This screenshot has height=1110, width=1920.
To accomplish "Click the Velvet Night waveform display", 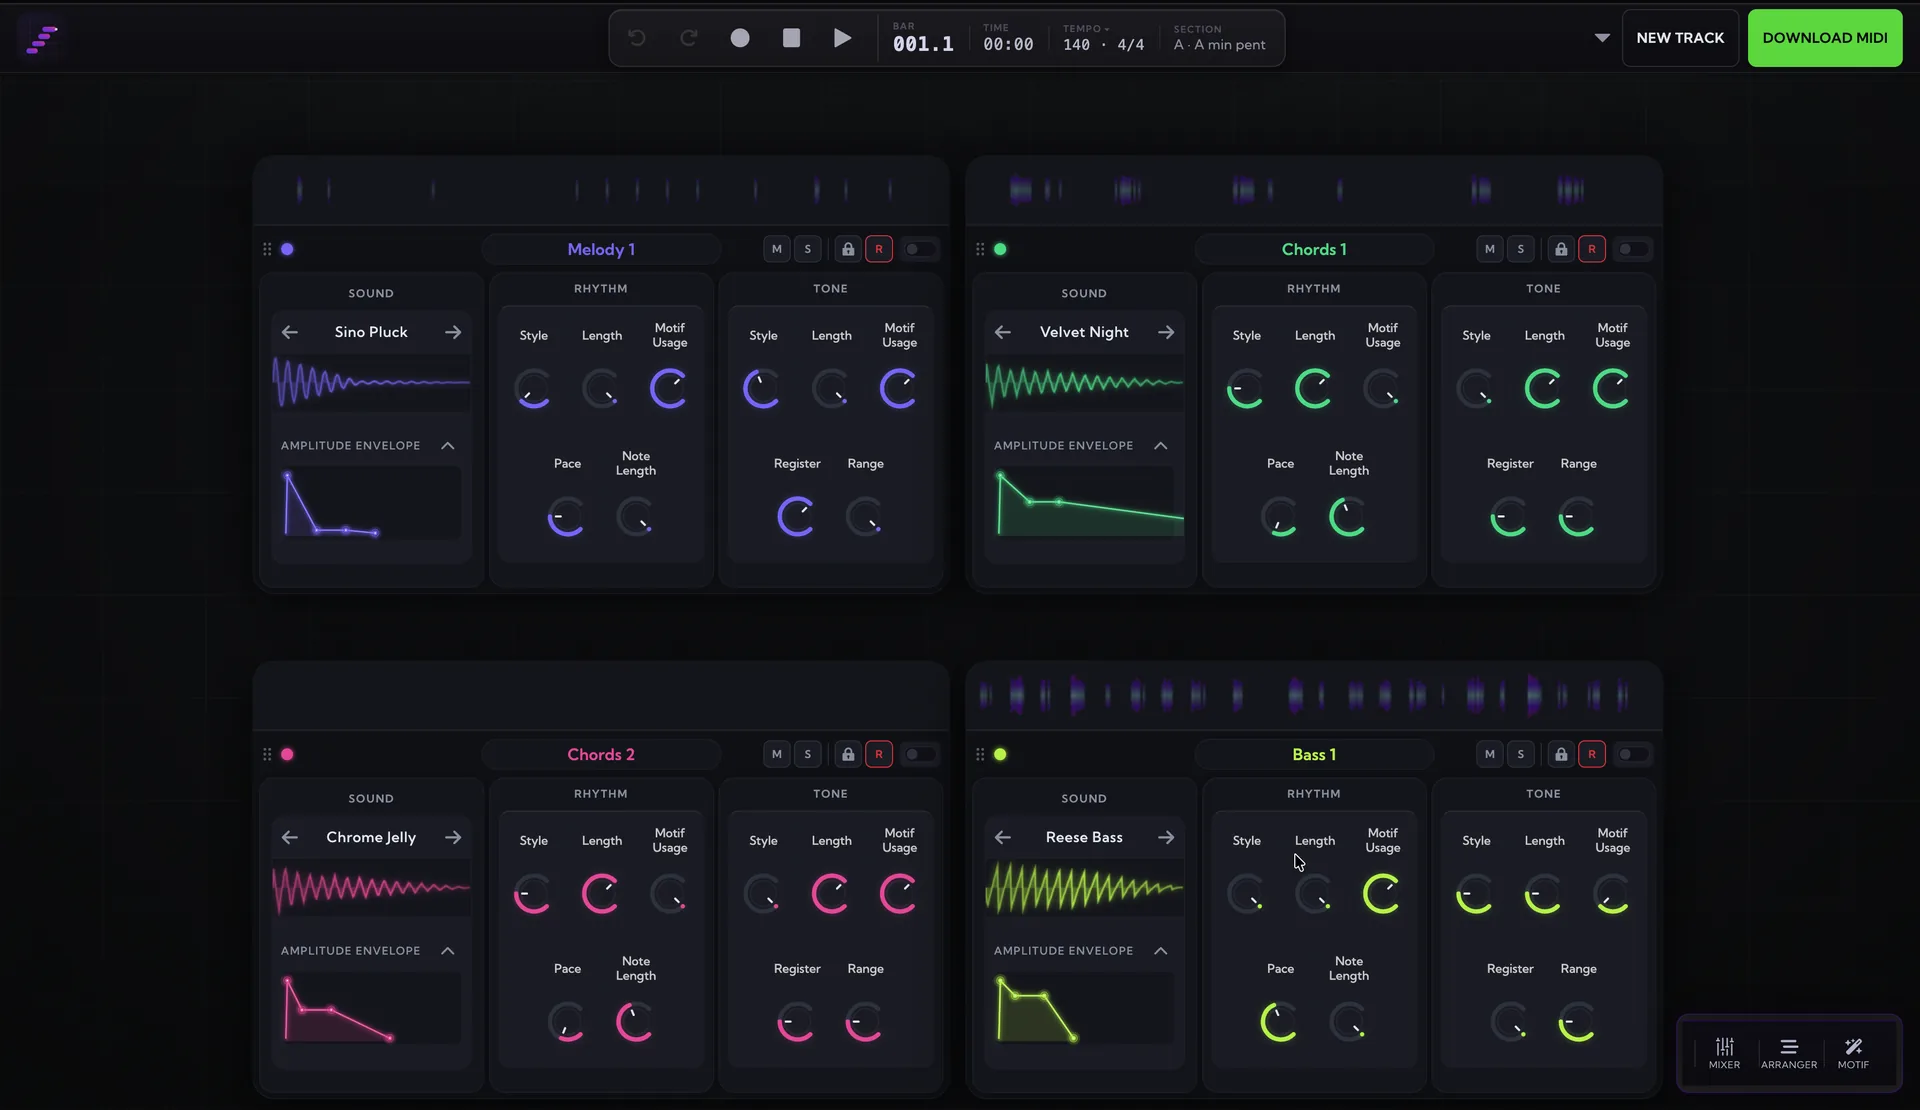I will pyautogui.click(x=1084, y=382).
